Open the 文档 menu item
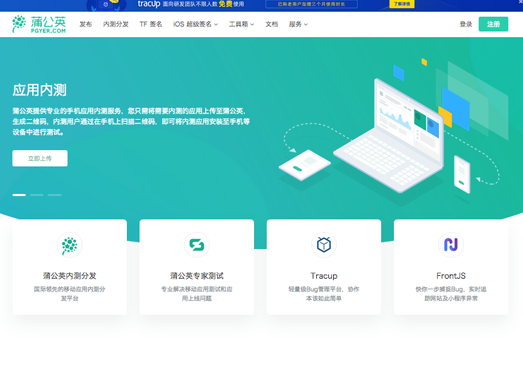 tap(272, 24)
